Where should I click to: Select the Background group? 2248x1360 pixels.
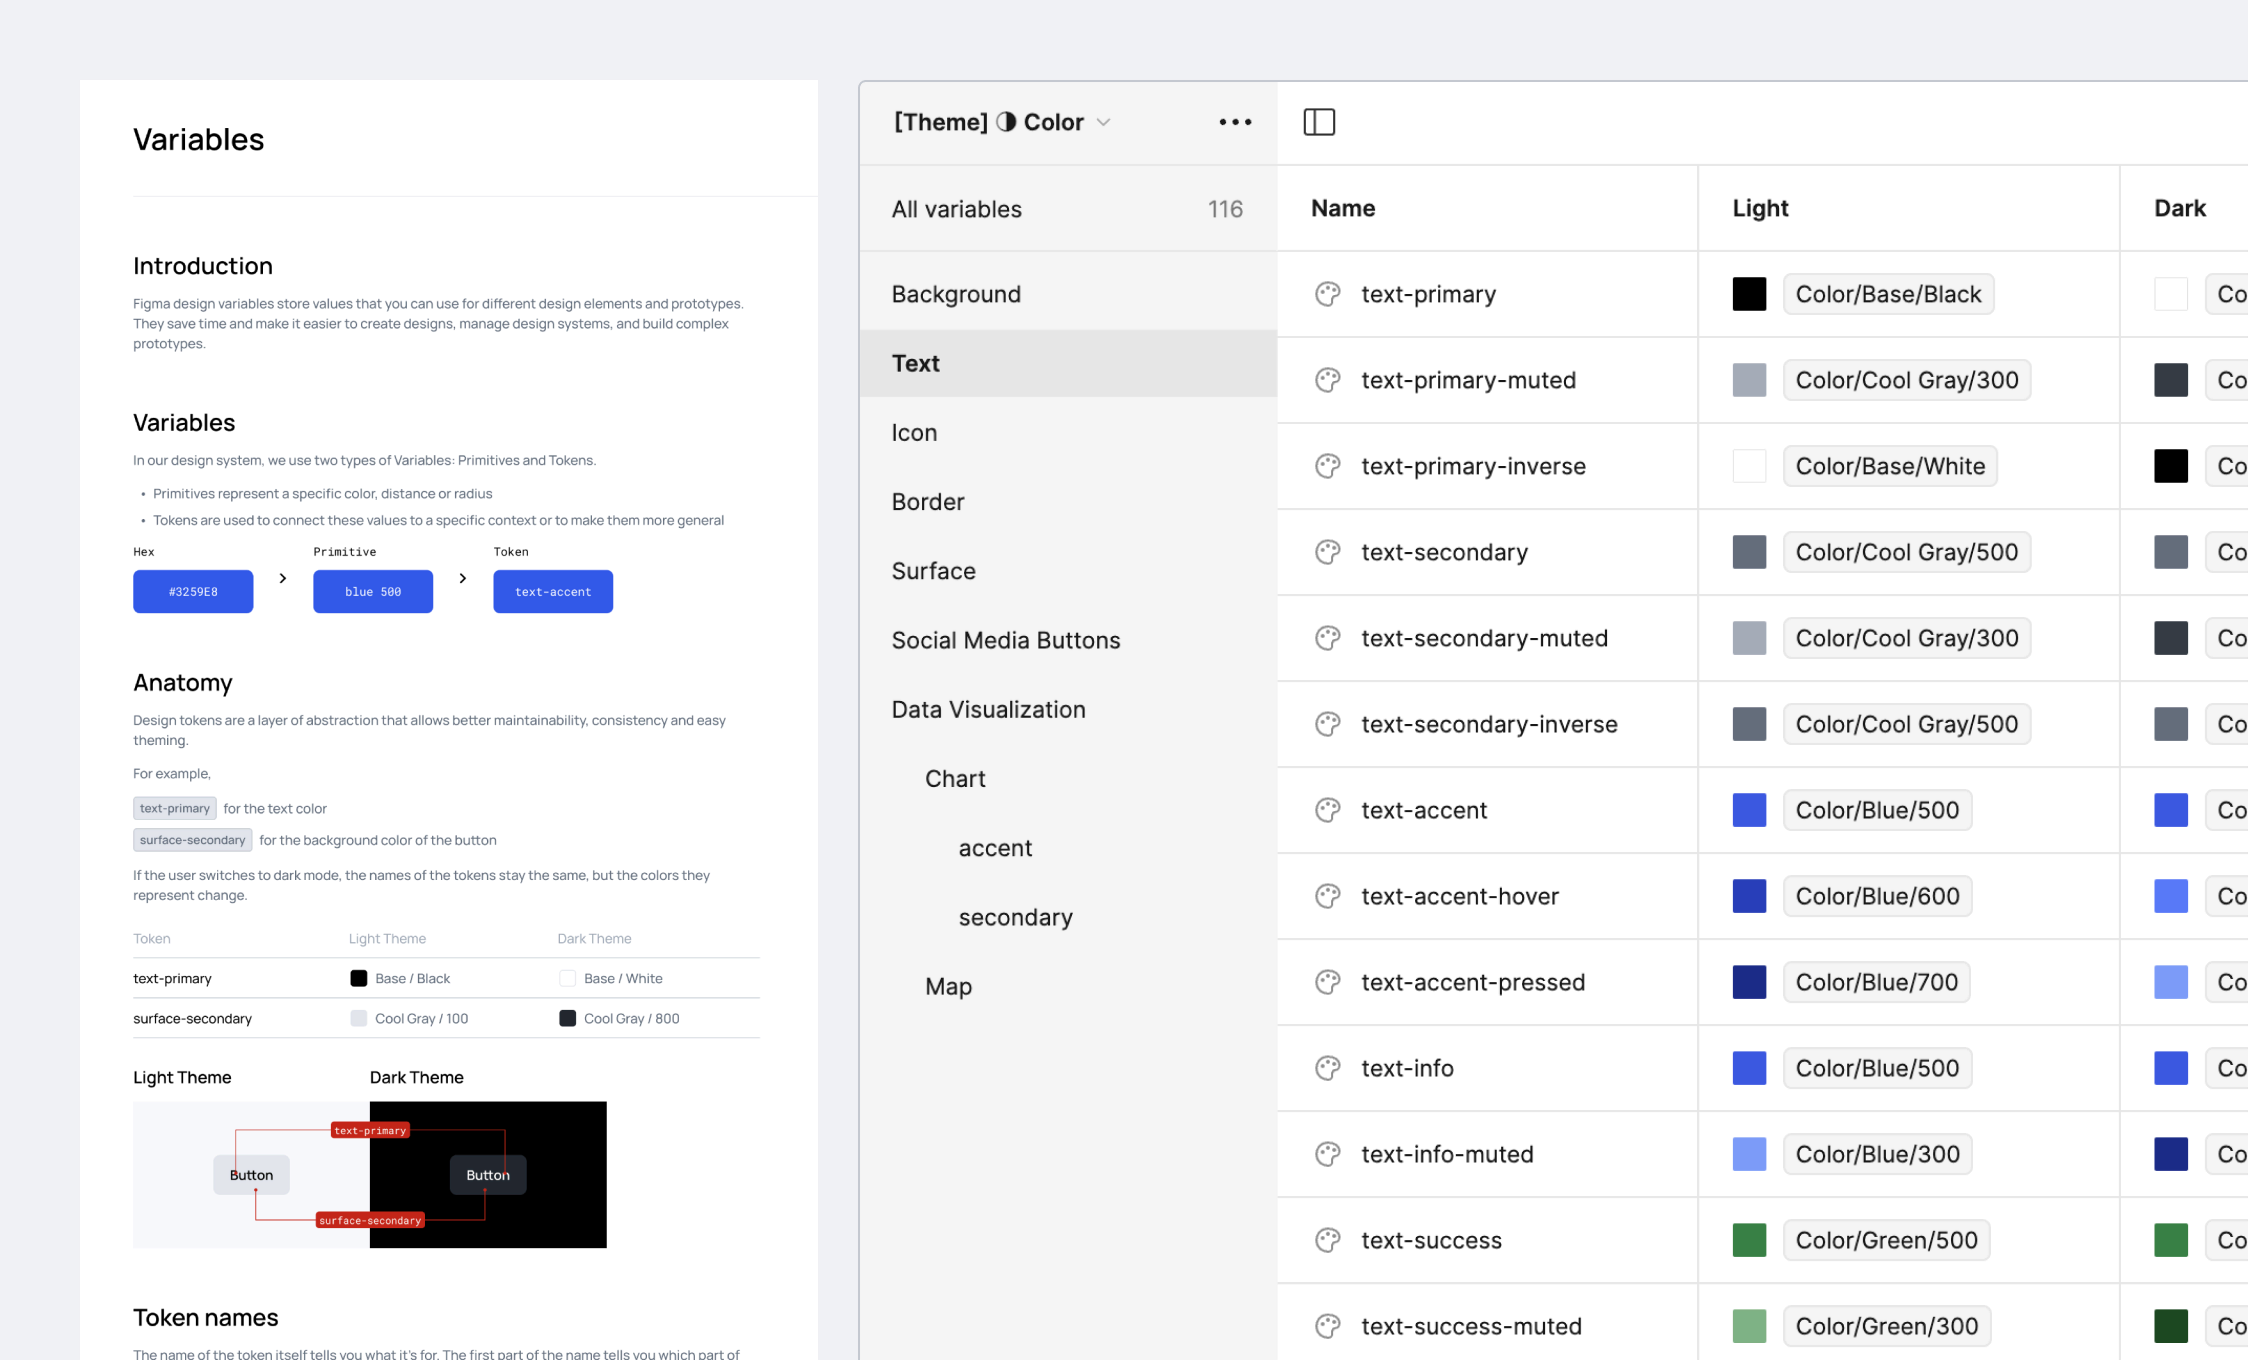[1068, 294]
